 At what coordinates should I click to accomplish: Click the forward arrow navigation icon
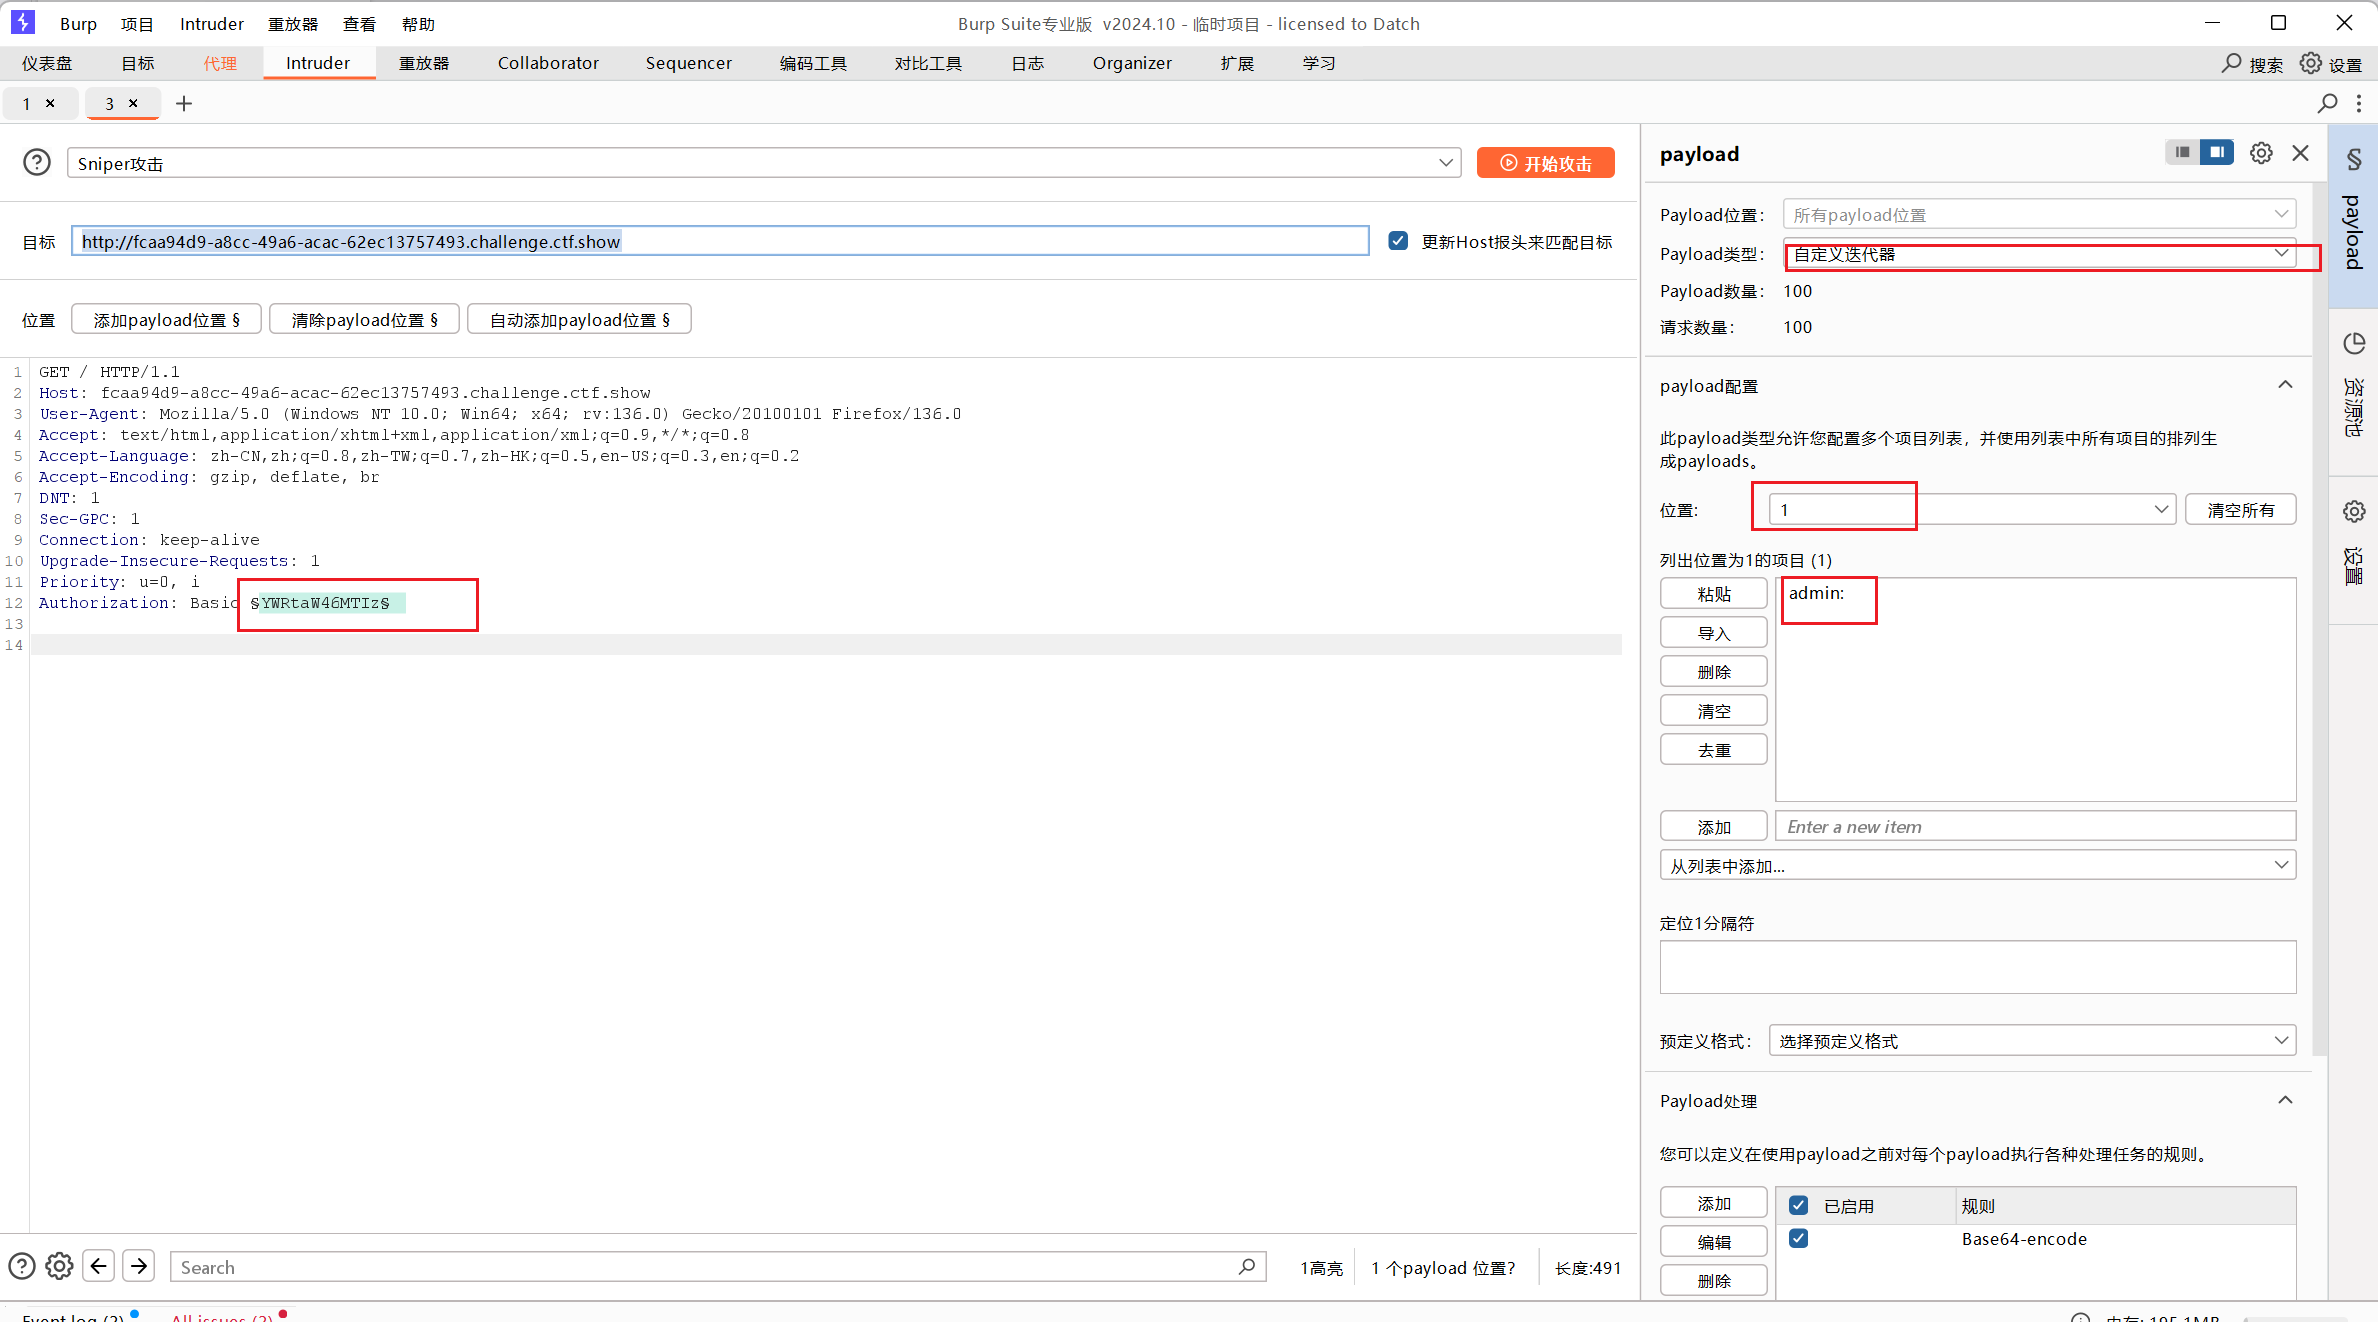tap(139, 1266)
